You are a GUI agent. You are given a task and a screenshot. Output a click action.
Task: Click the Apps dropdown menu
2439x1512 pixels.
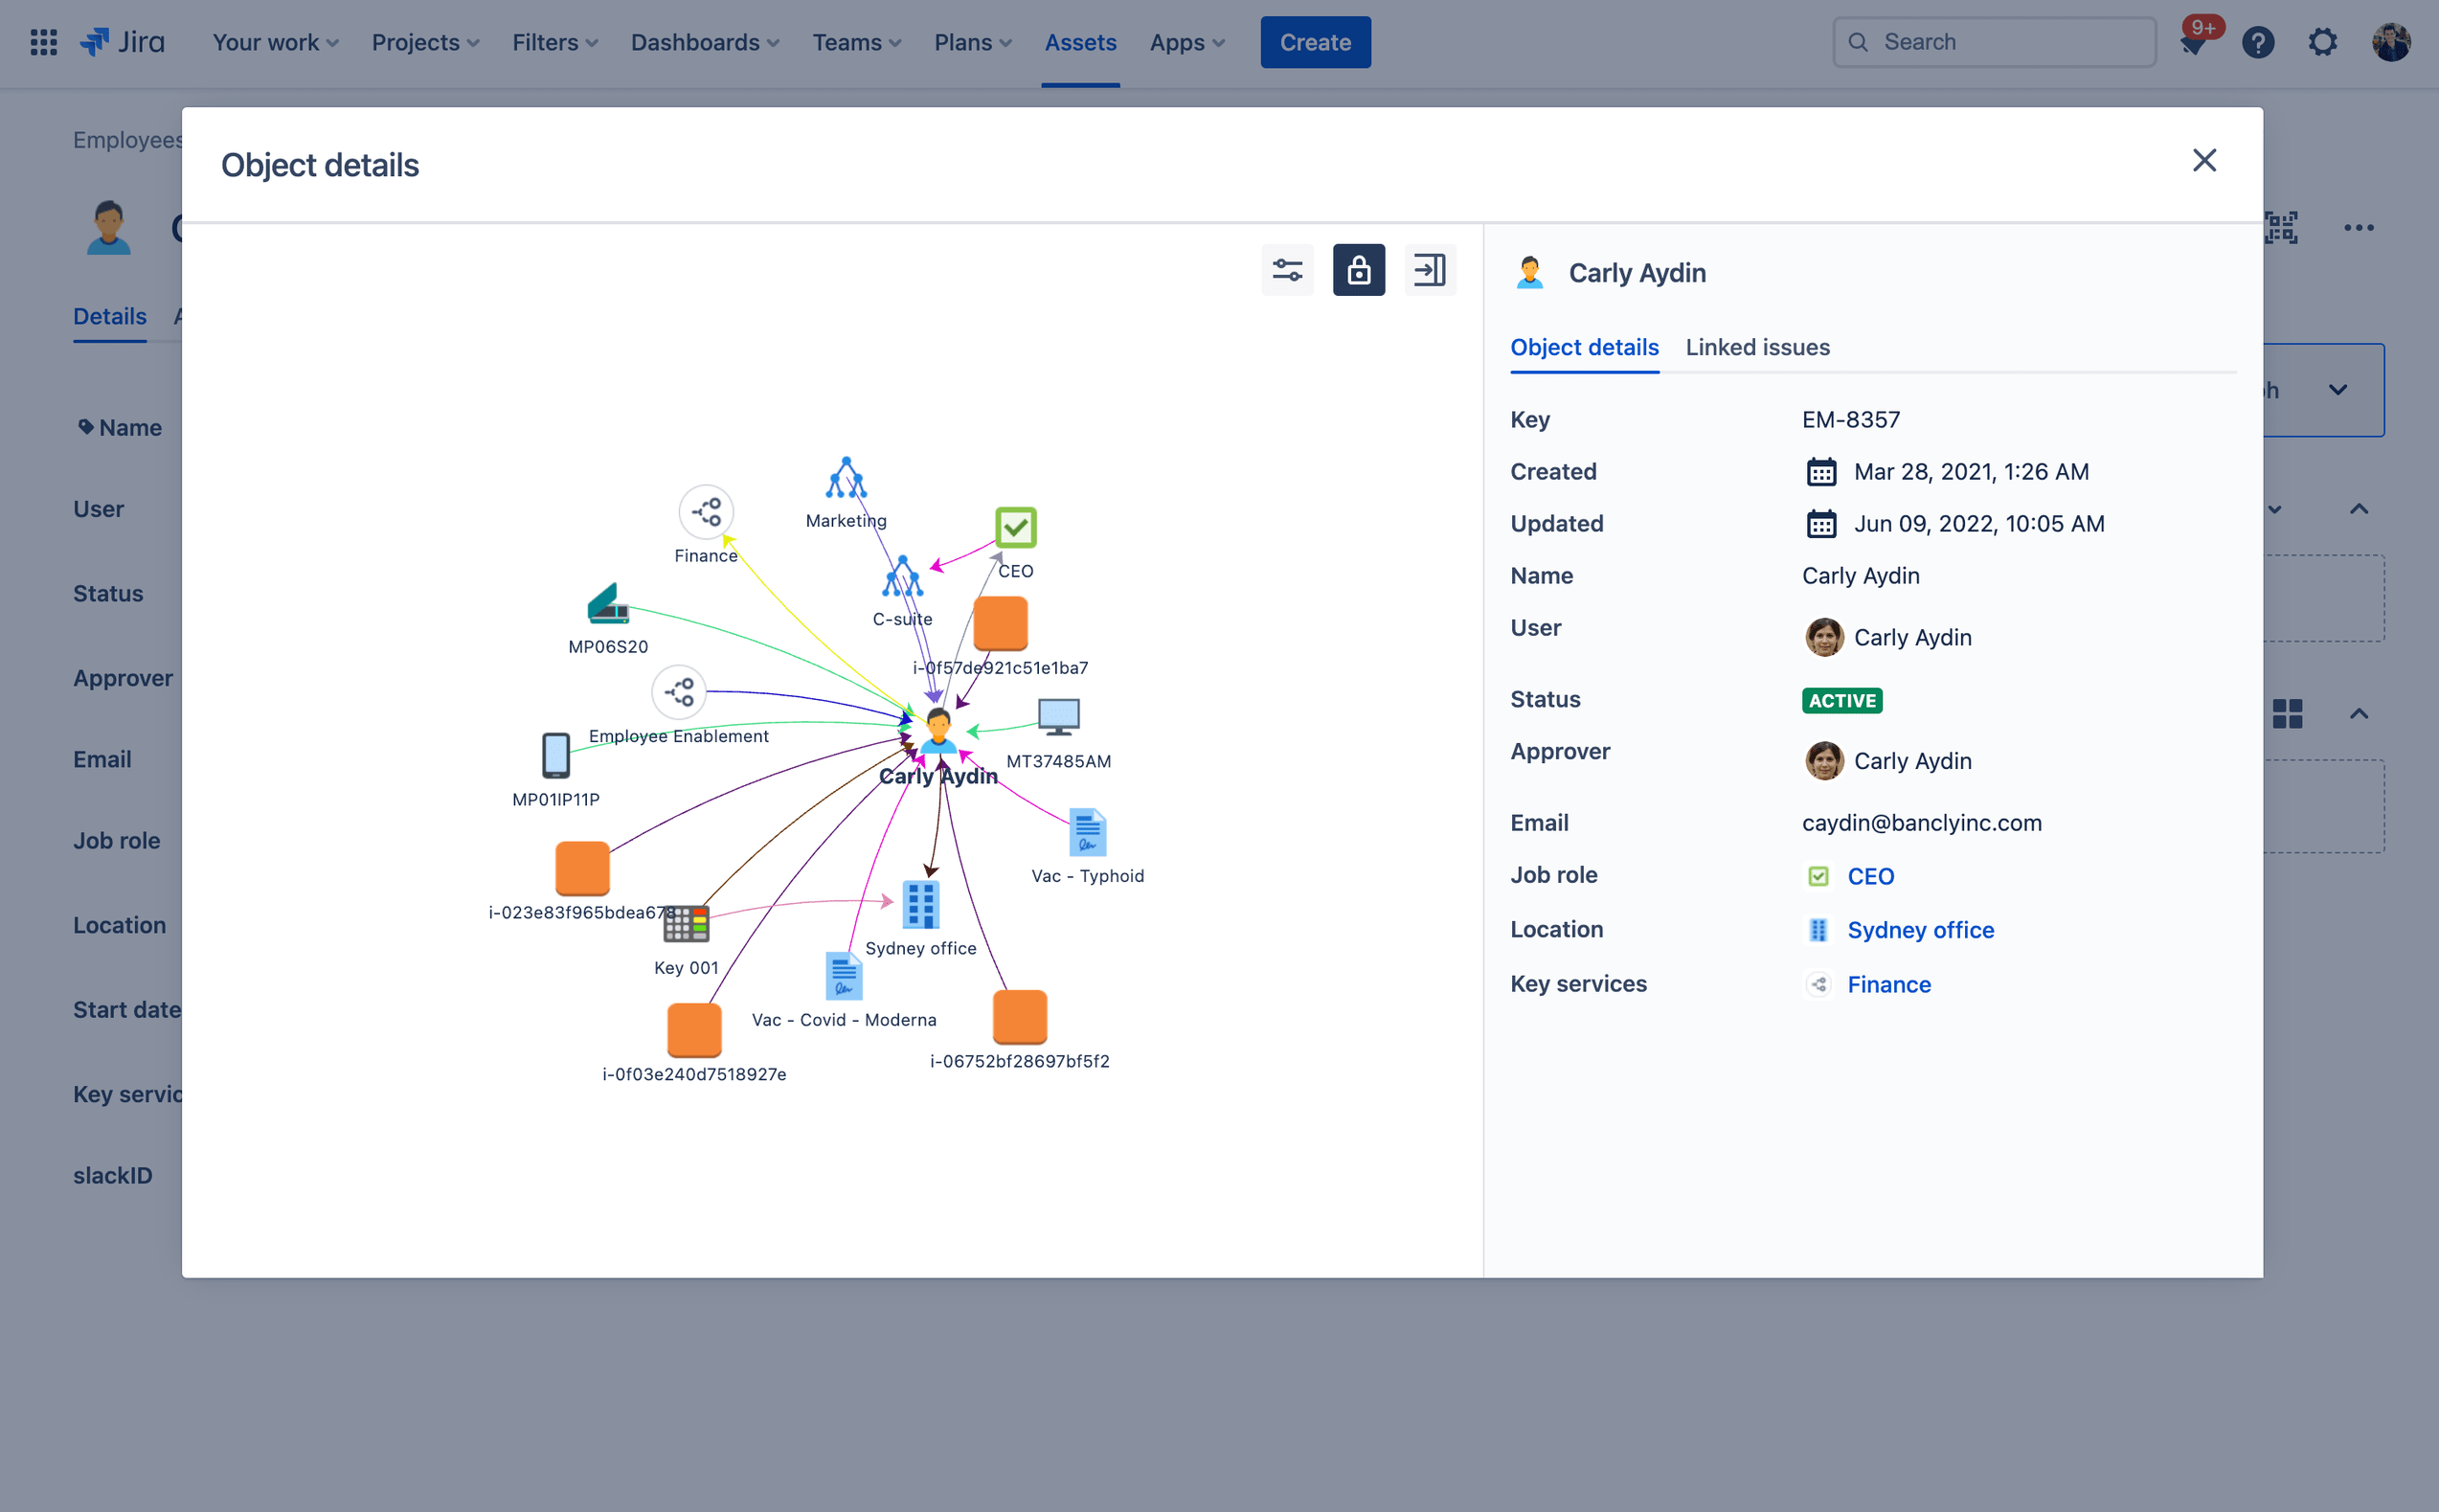click(x=1186, y=42)
